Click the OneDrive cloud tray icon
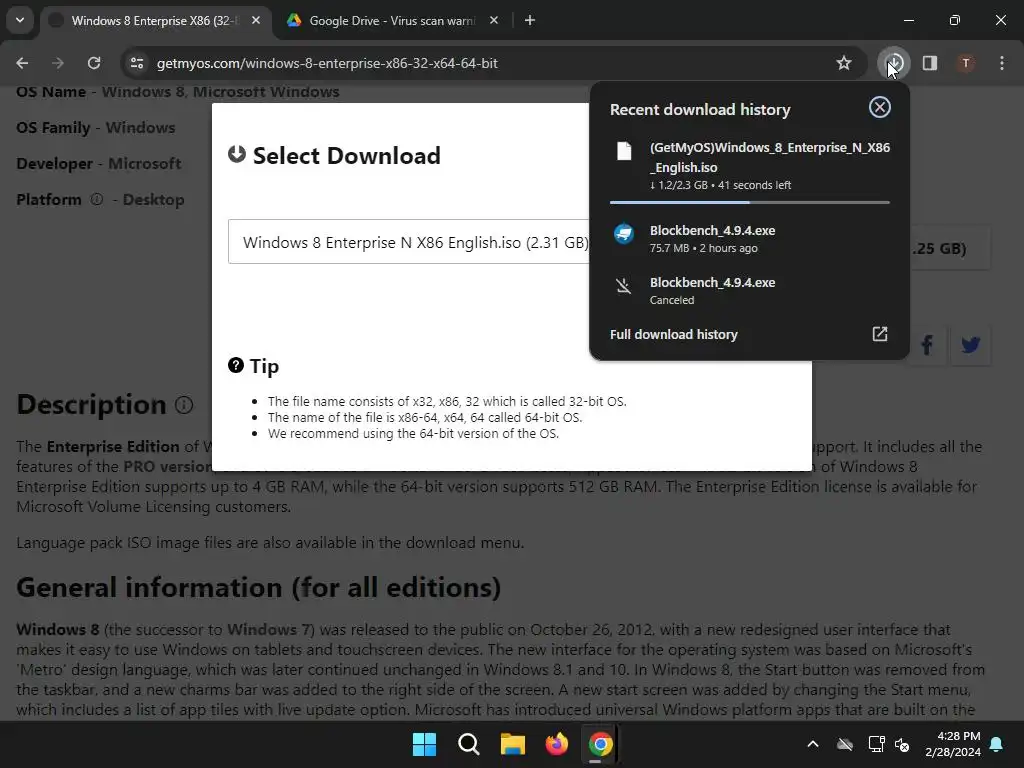 pos(845,744)
